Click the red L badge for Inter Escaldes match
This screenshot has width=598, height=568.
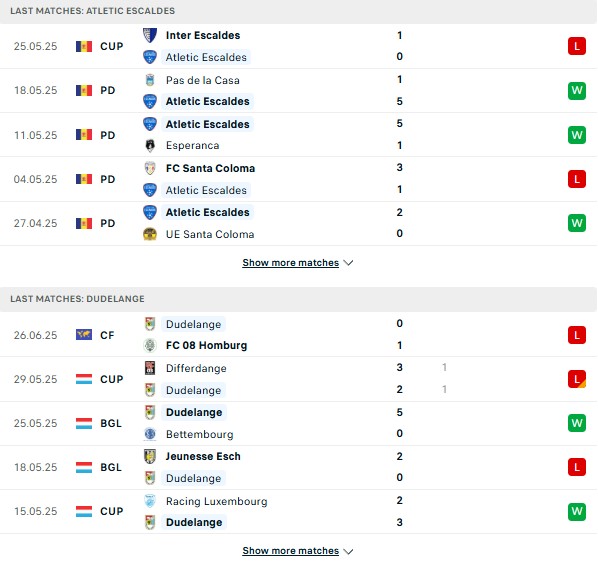coord(577,46)
